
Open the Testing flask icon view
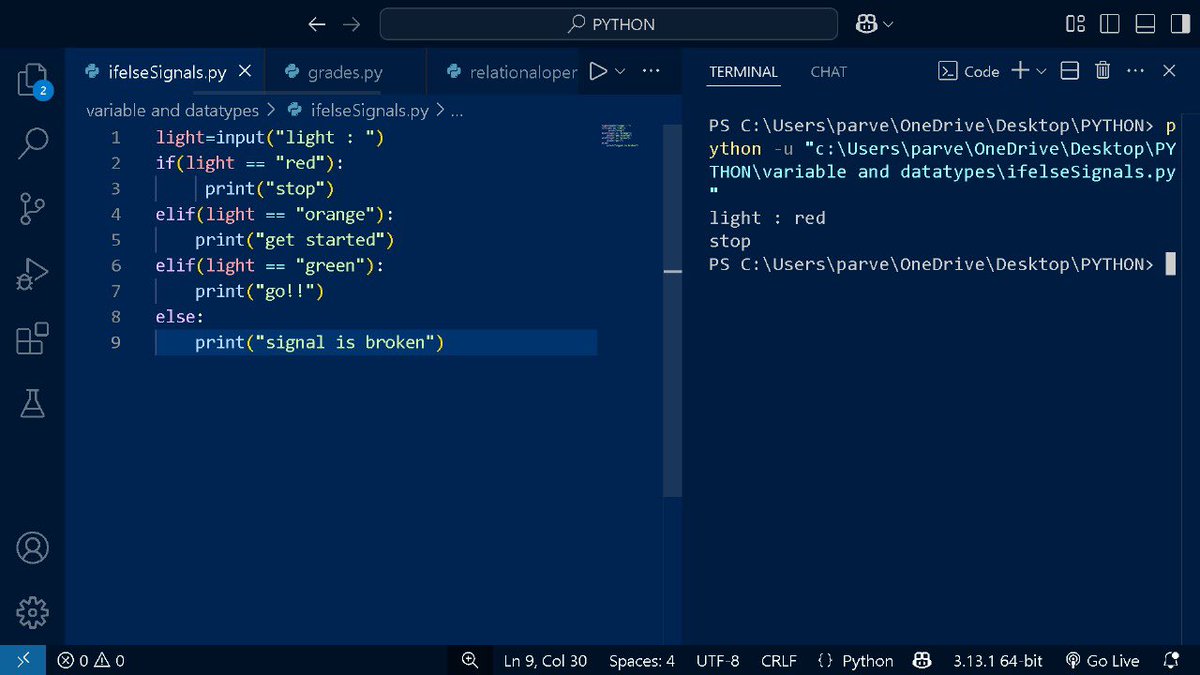click(x=33, y=403)
